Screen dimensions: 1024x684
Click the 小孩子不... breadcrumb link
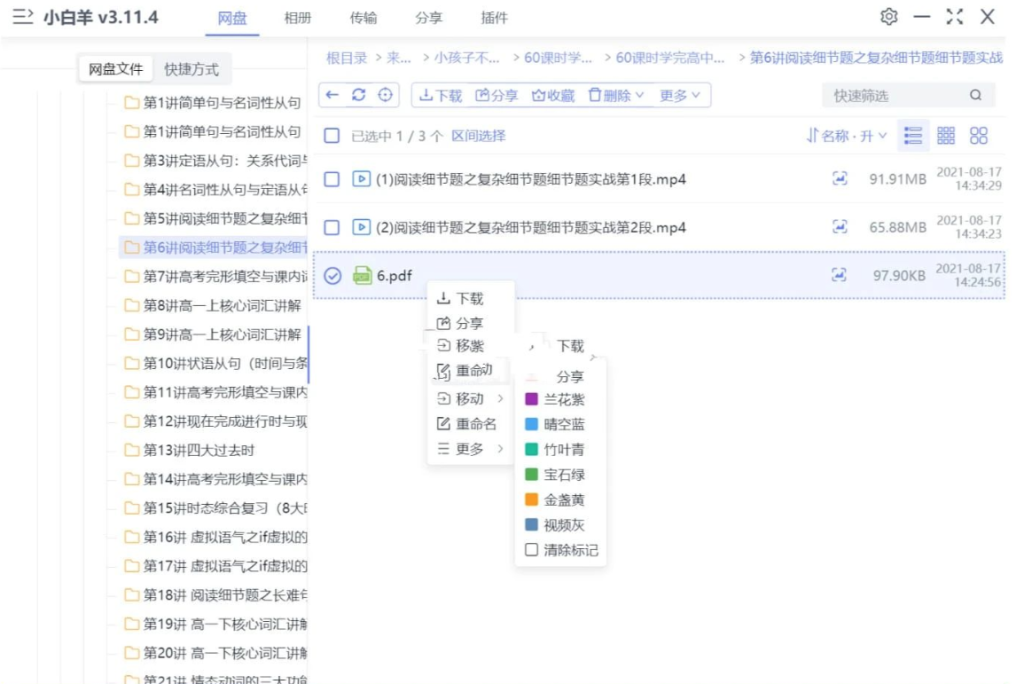[x=466, y=58]
